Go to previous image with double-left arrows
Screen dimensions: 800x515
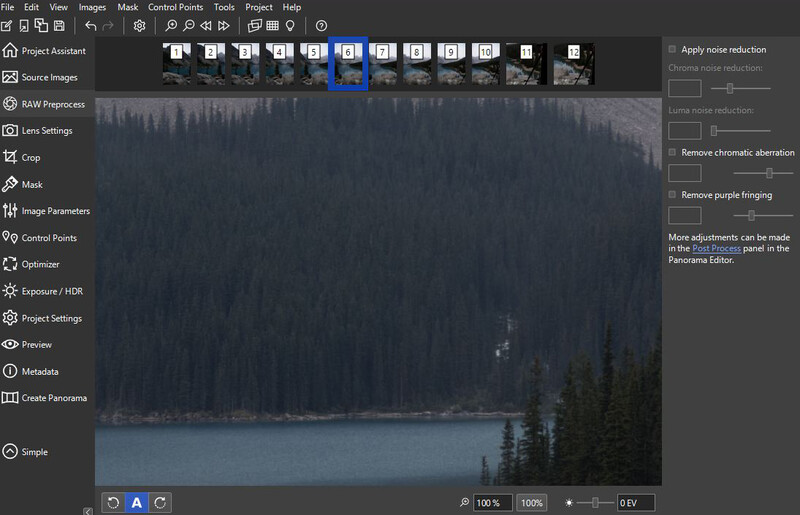tap(206, 26)
